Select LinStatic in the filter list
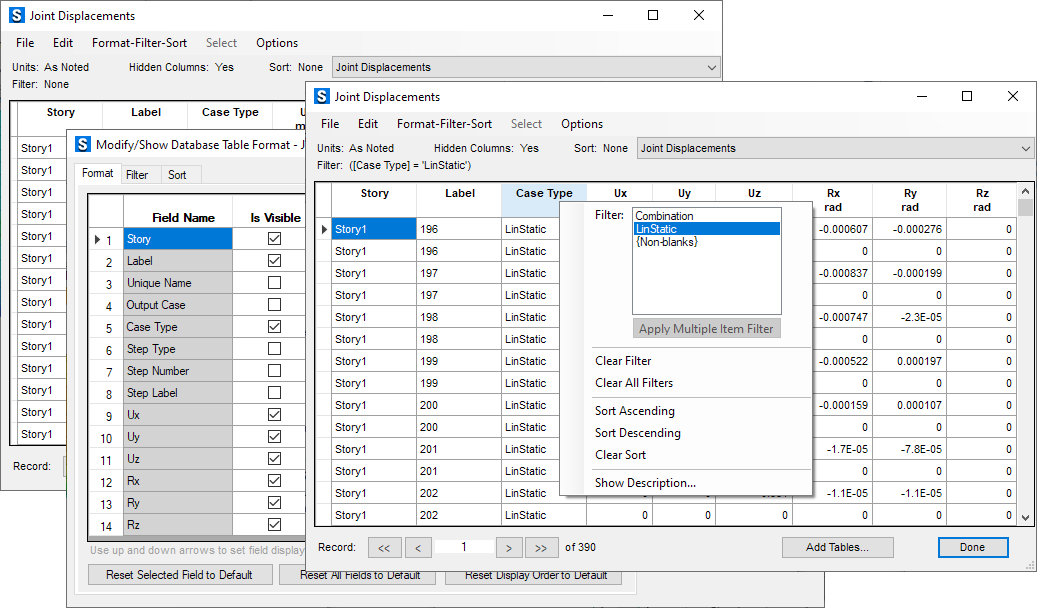Viewport: 1037px width, 608px height. [x=656, y=229]
